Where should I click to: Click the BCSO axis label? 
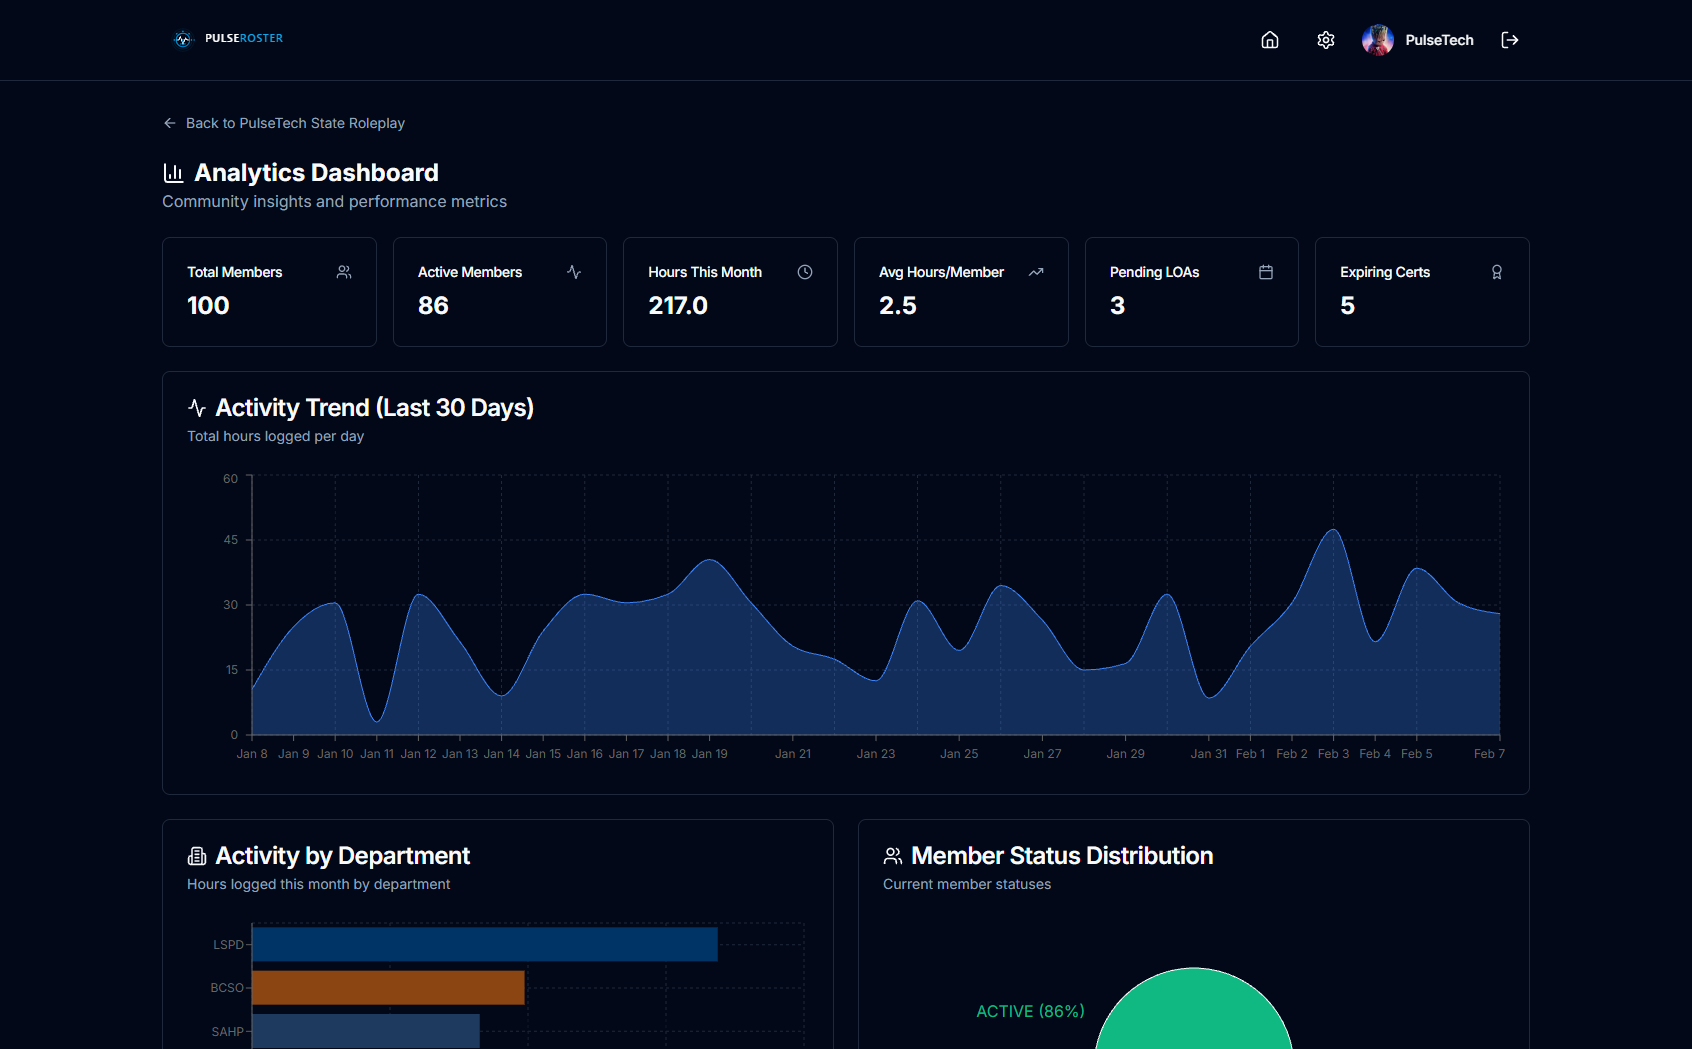point(227,988)
